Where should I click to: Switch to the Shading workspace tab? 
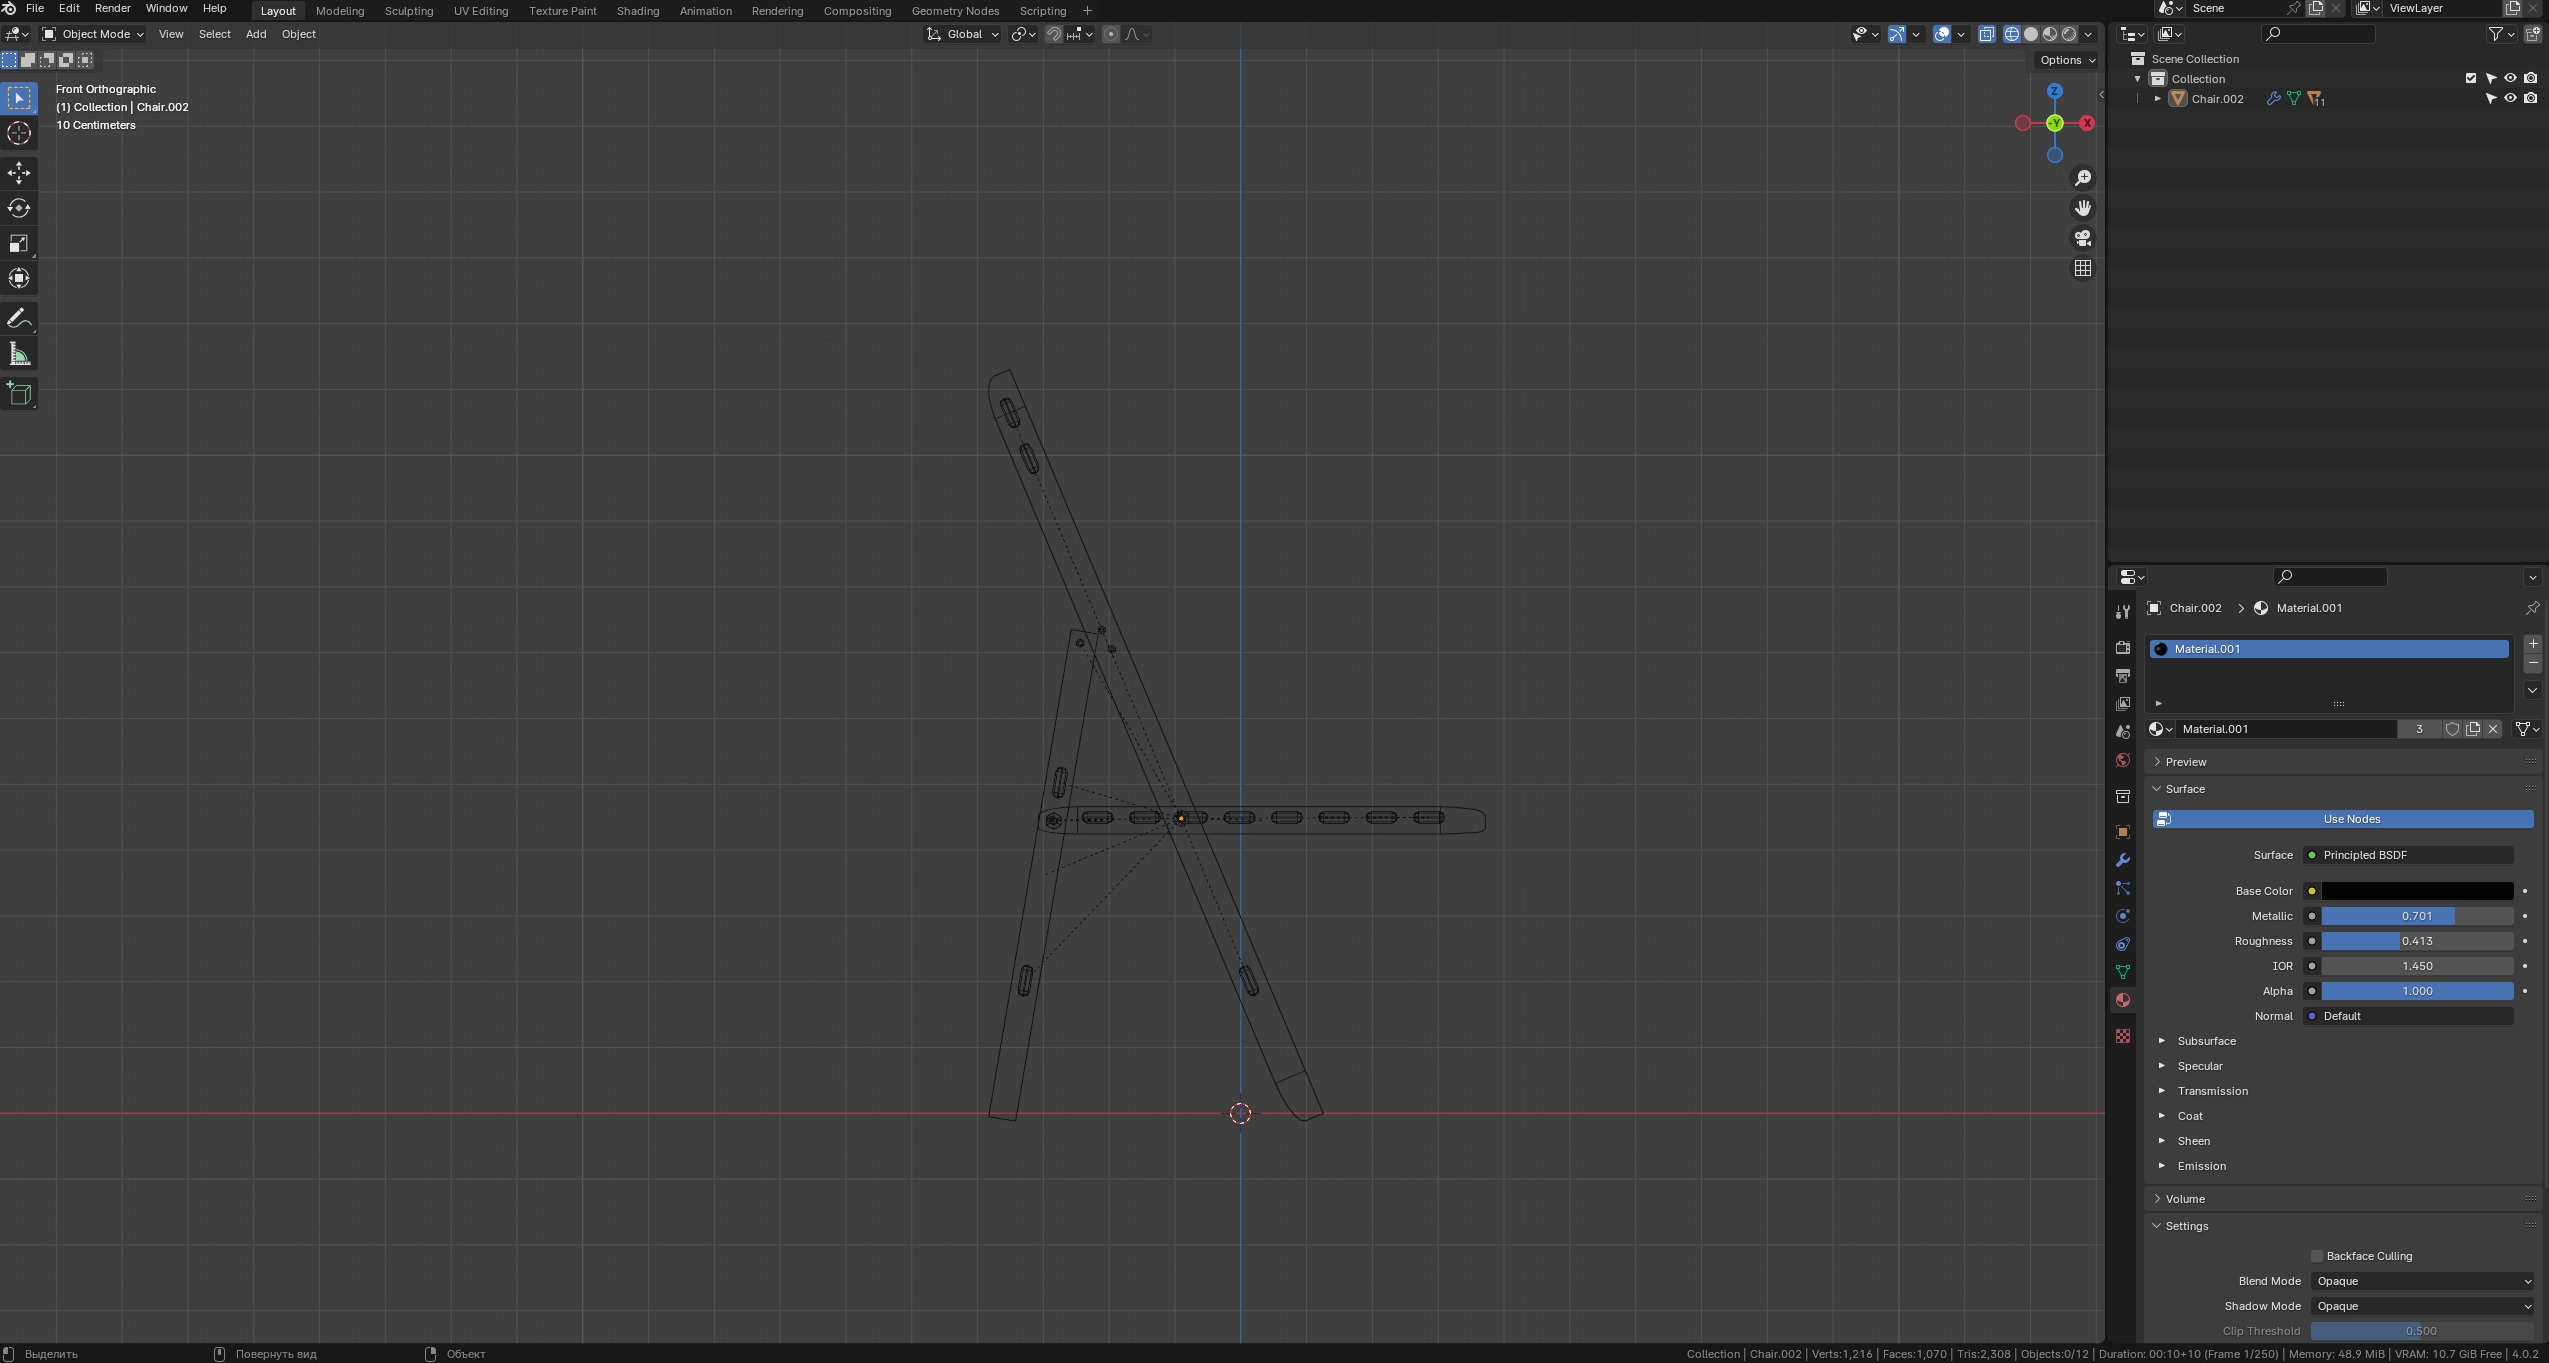(x=638, y=11)
